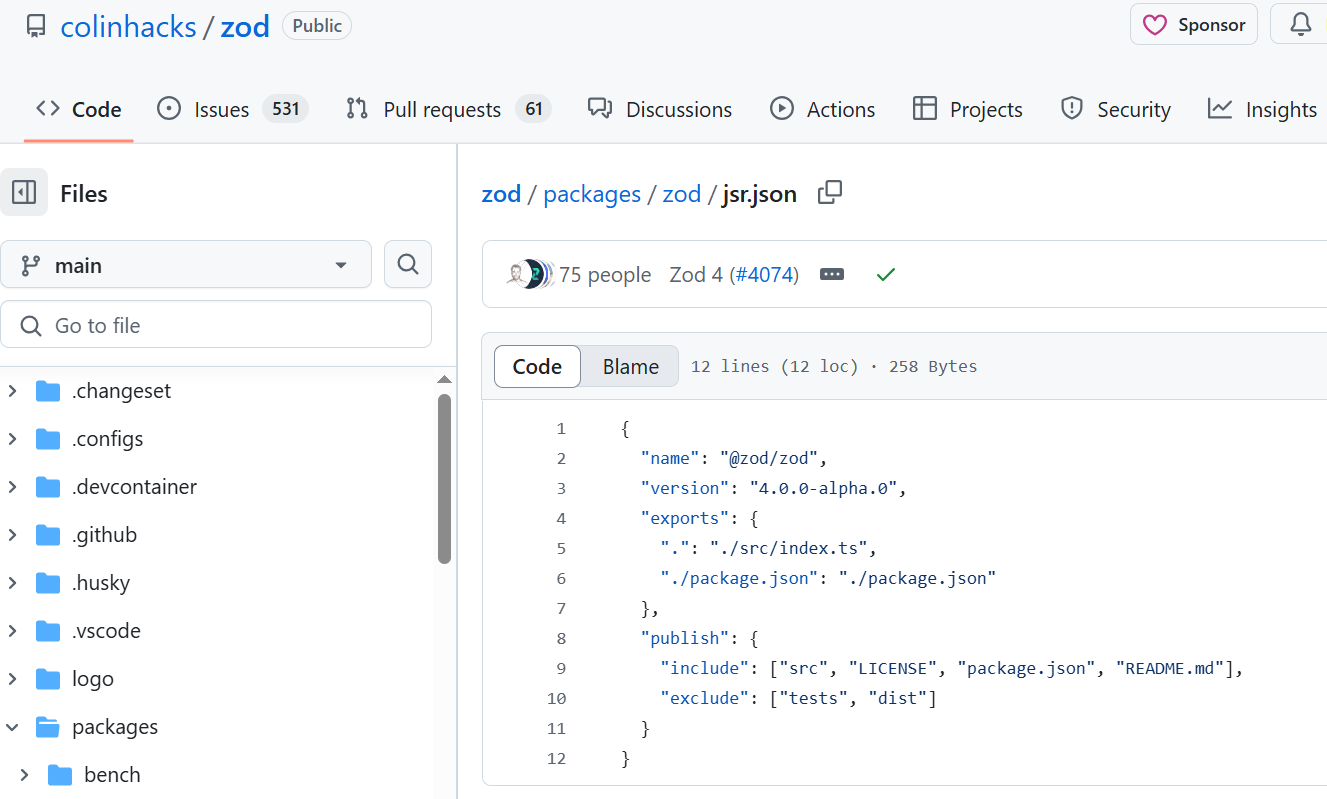Click the Public visibility label
Viewport: 1327px width, 799px height.
317,26
